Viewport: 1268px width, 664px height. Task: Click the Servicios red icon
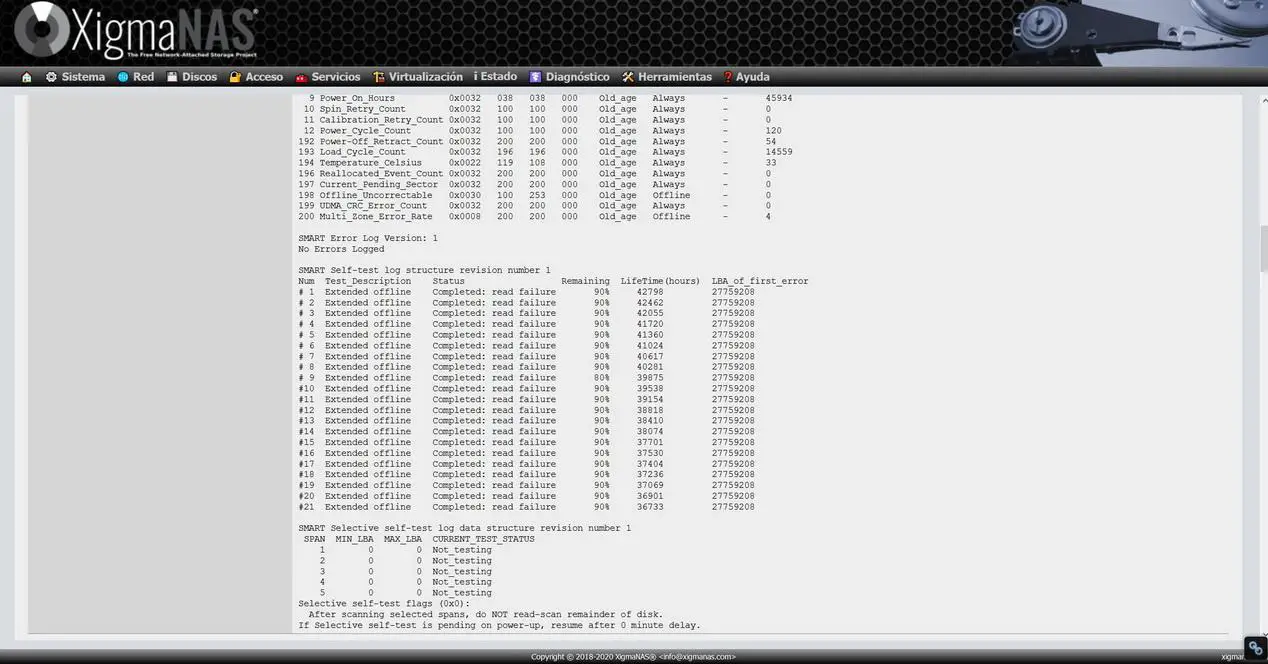pyautogui.click(x=301, y=77)
